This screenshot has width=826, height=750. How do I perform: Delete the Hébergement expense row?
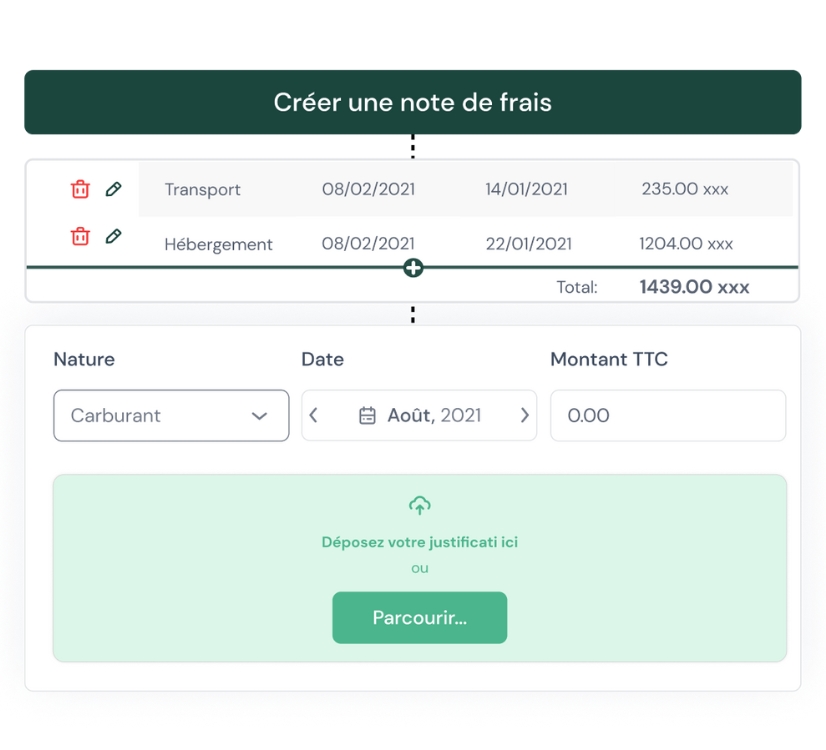pyautogui.click(x=80, y=236)
